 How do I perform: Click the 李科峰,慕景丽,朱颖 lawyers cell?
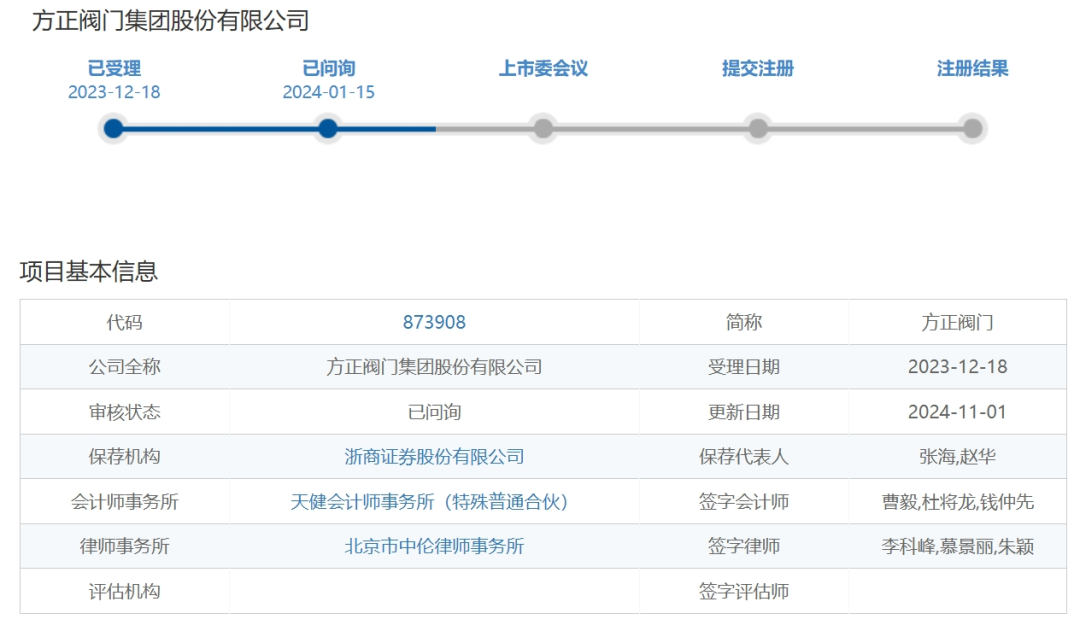pos(957,546)
